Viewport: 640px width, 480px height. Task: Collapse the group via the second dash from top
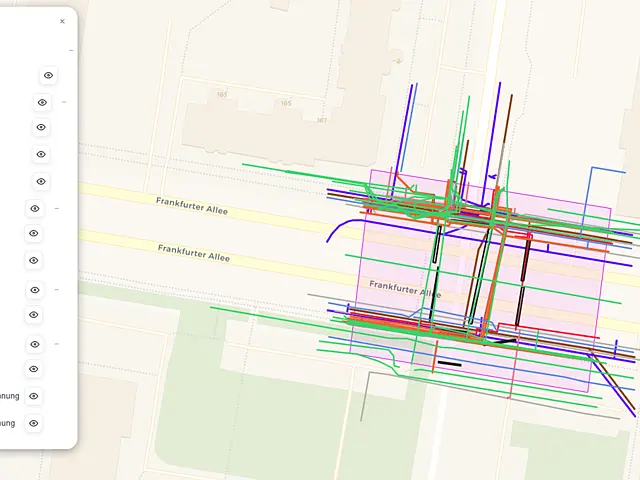pos(64,102)
